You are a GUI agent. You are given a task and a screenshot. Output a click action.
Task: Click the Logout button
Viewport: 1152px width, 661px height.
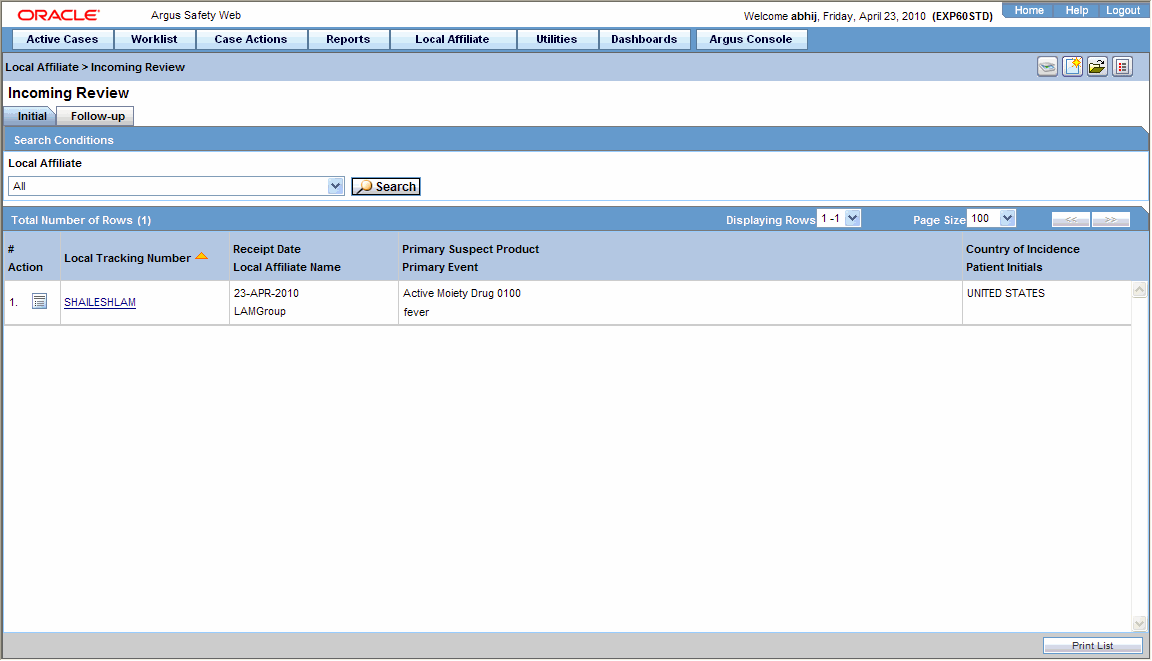(1123, 10)
